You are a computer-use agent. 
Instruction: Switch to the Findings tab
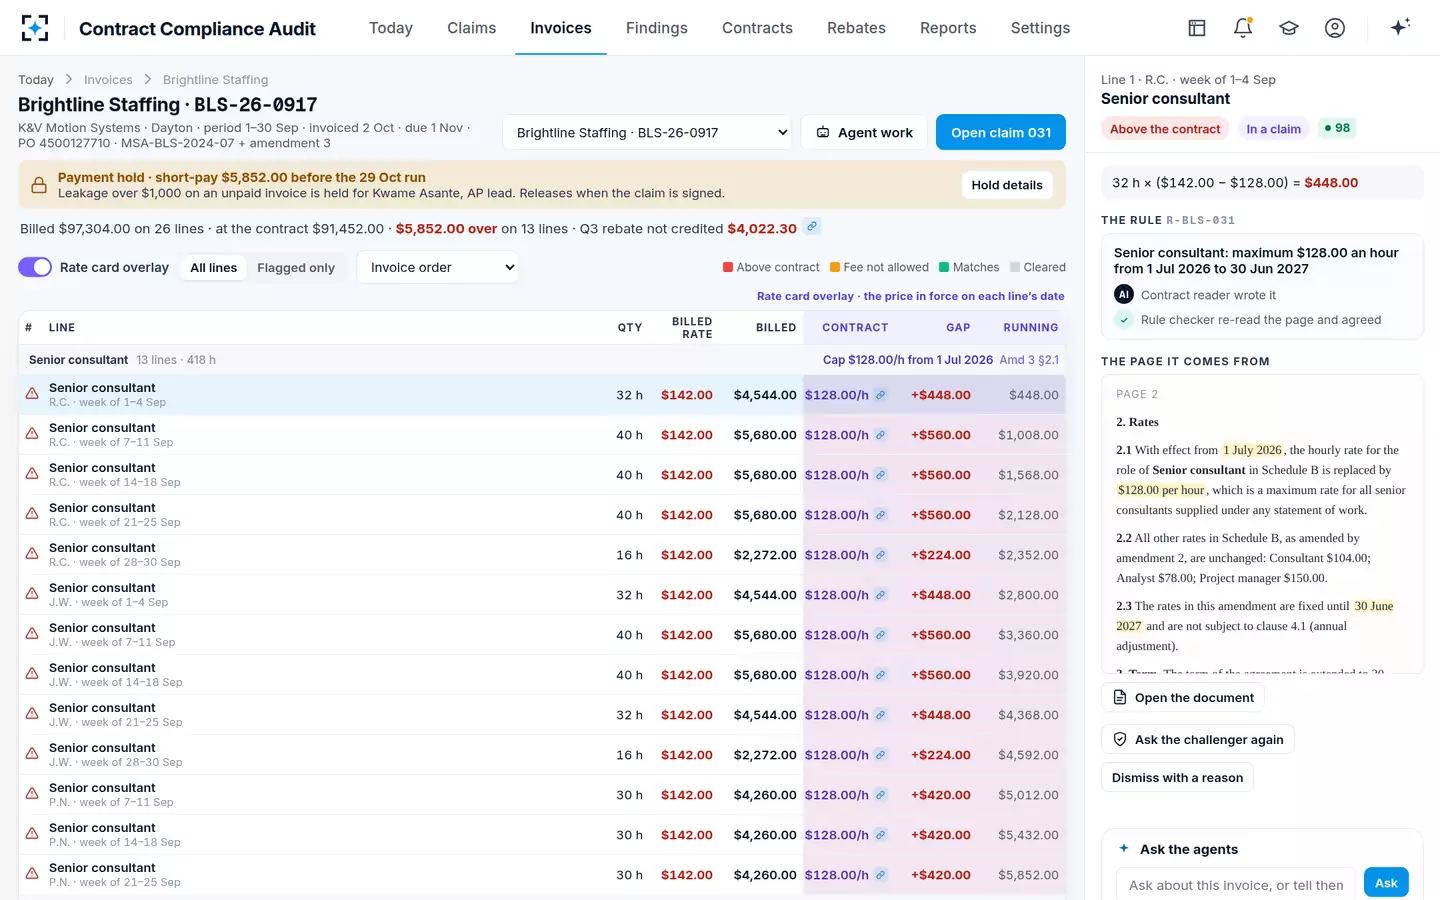coord(656,28)
